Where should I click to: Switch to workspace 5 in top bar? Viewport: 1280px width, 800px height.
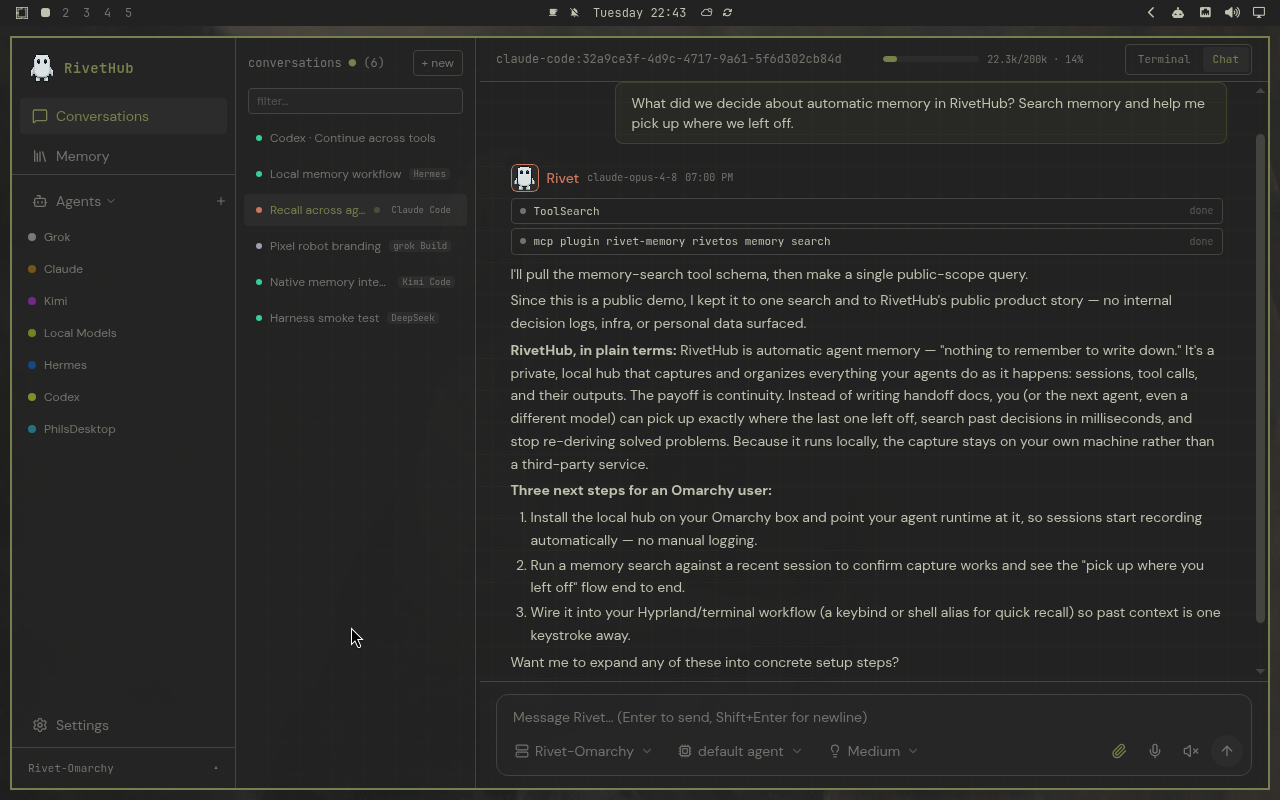[129, 13]
